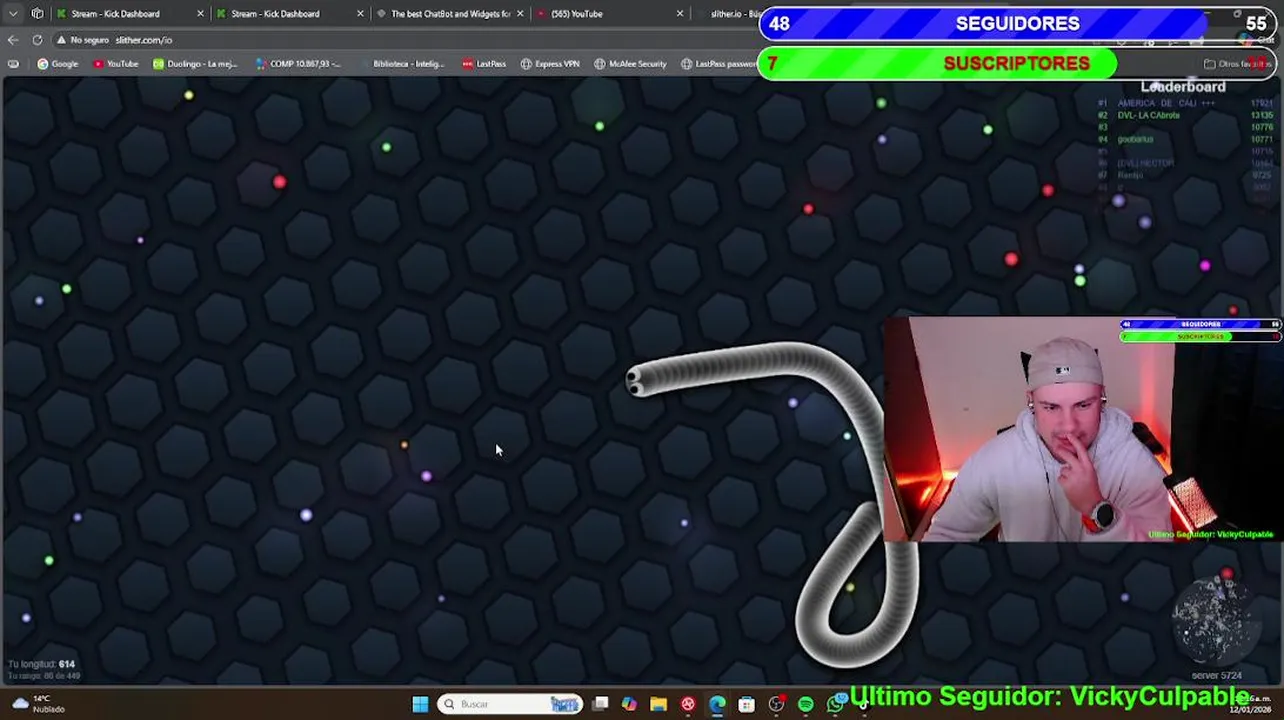Viewport: 1284px width, 720px height.
Task: Open the COMP 10.867,93 bookmark
Action: tap(298, 64)
